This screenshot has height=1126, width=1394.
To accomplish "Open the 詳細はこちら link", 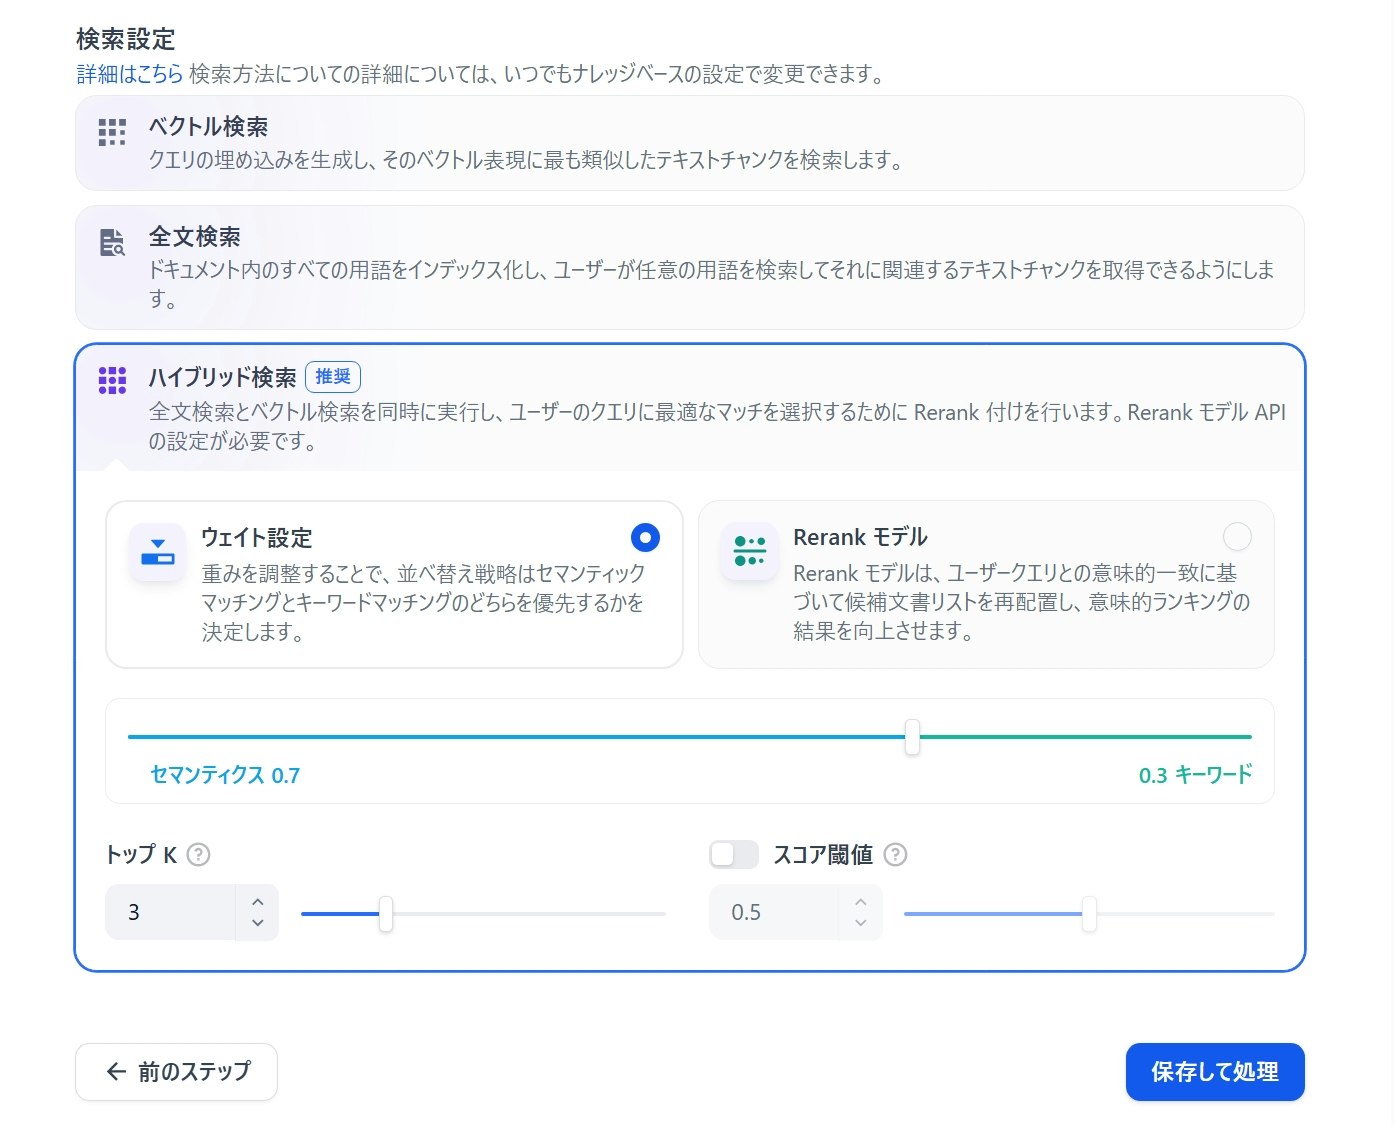I will coord(127,73).
